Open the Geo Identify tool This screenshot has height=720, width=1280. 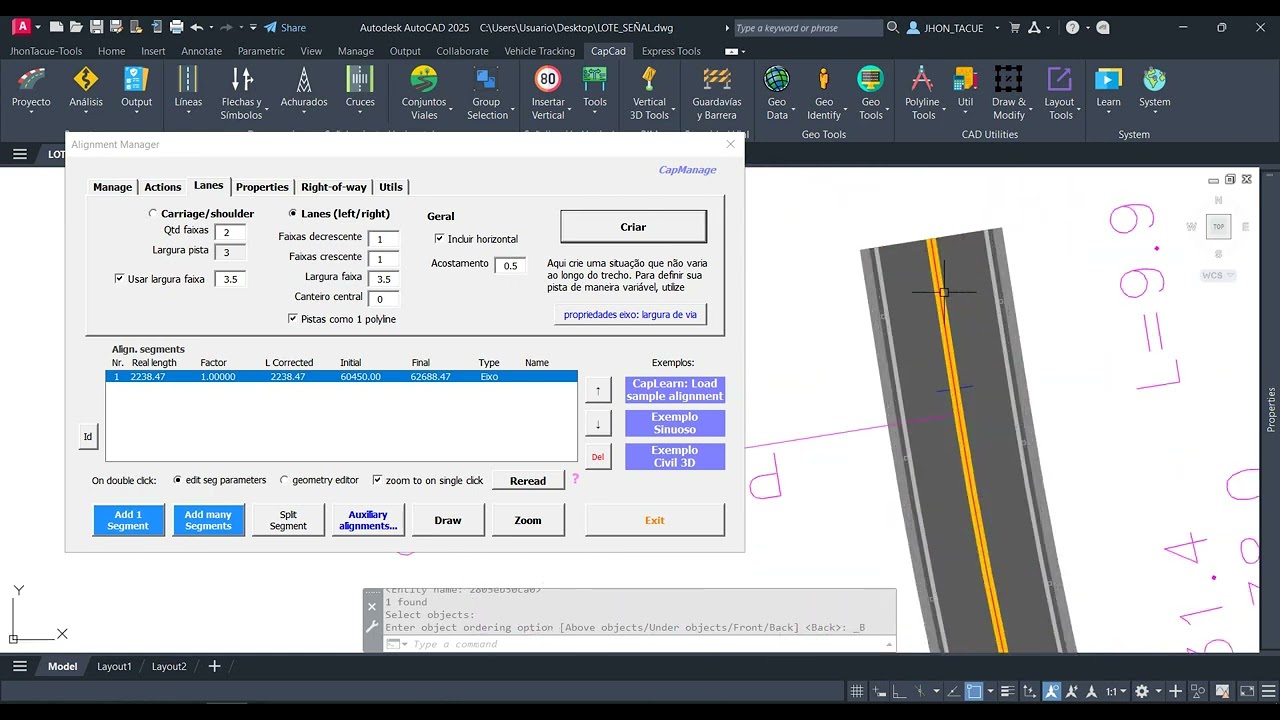coord(824,93)
